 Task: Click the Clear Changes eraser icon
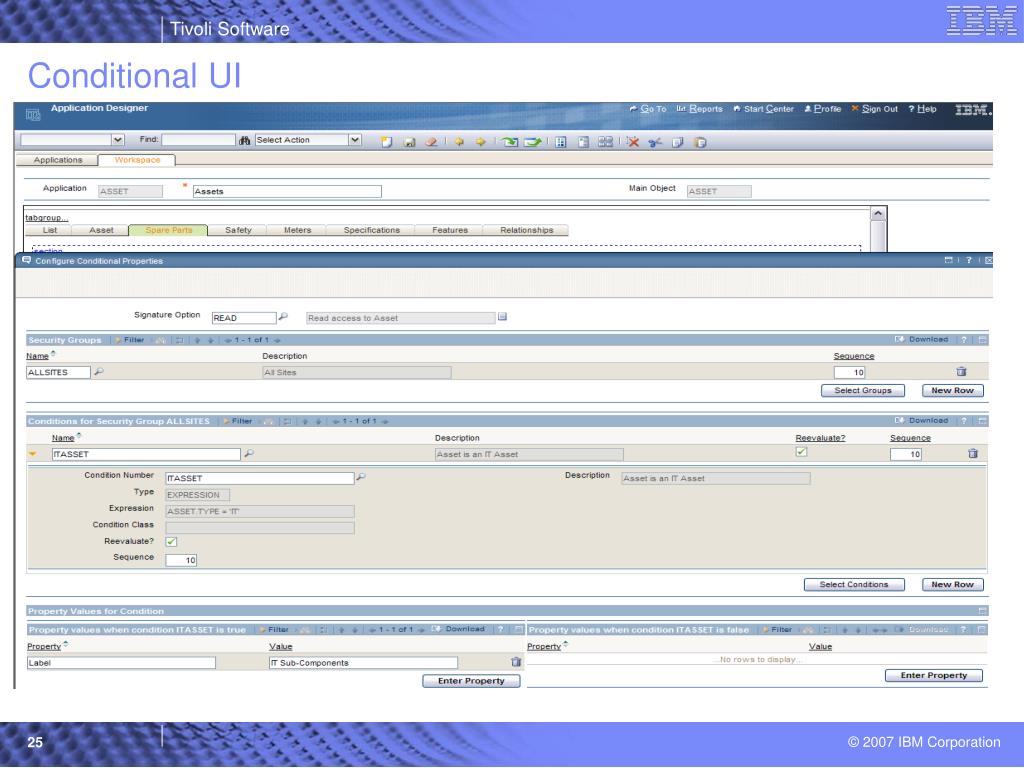pyautogui.click(x=431, y=142)
